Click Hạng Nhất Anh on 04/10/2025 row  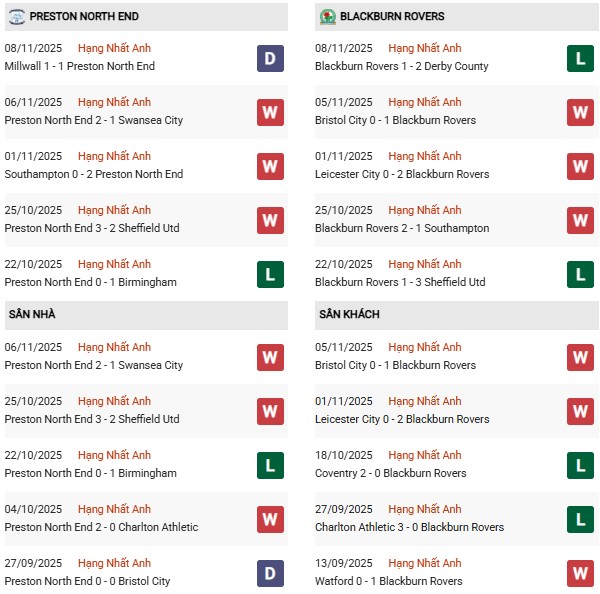click(x=114, y=509)
